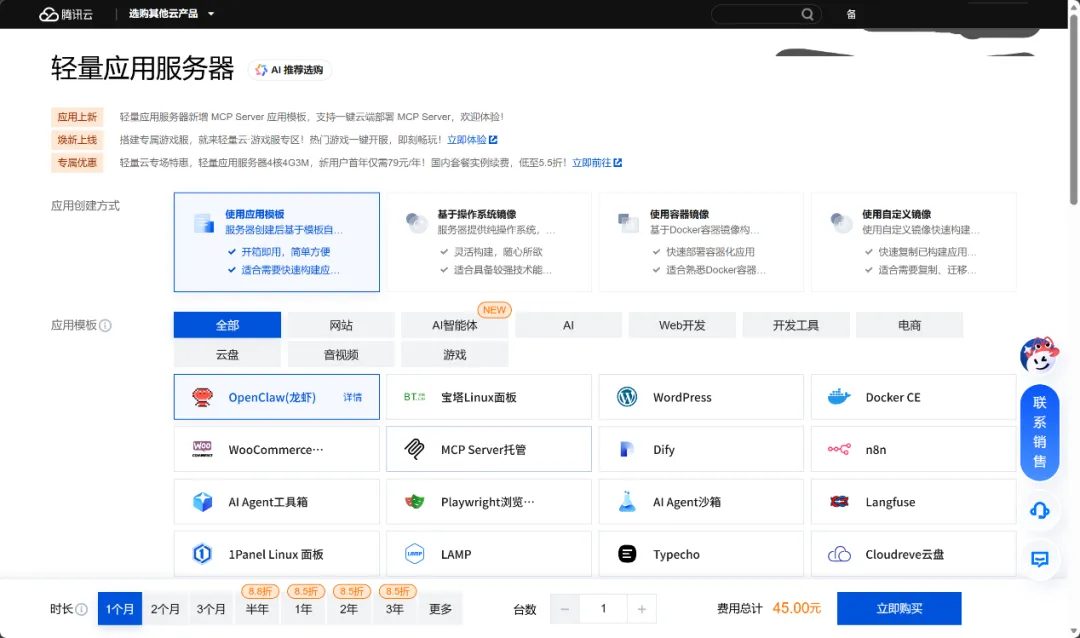This screenshot has width=1080, height=638.
Task: Click the top search input box
Action: coord(766,14)
